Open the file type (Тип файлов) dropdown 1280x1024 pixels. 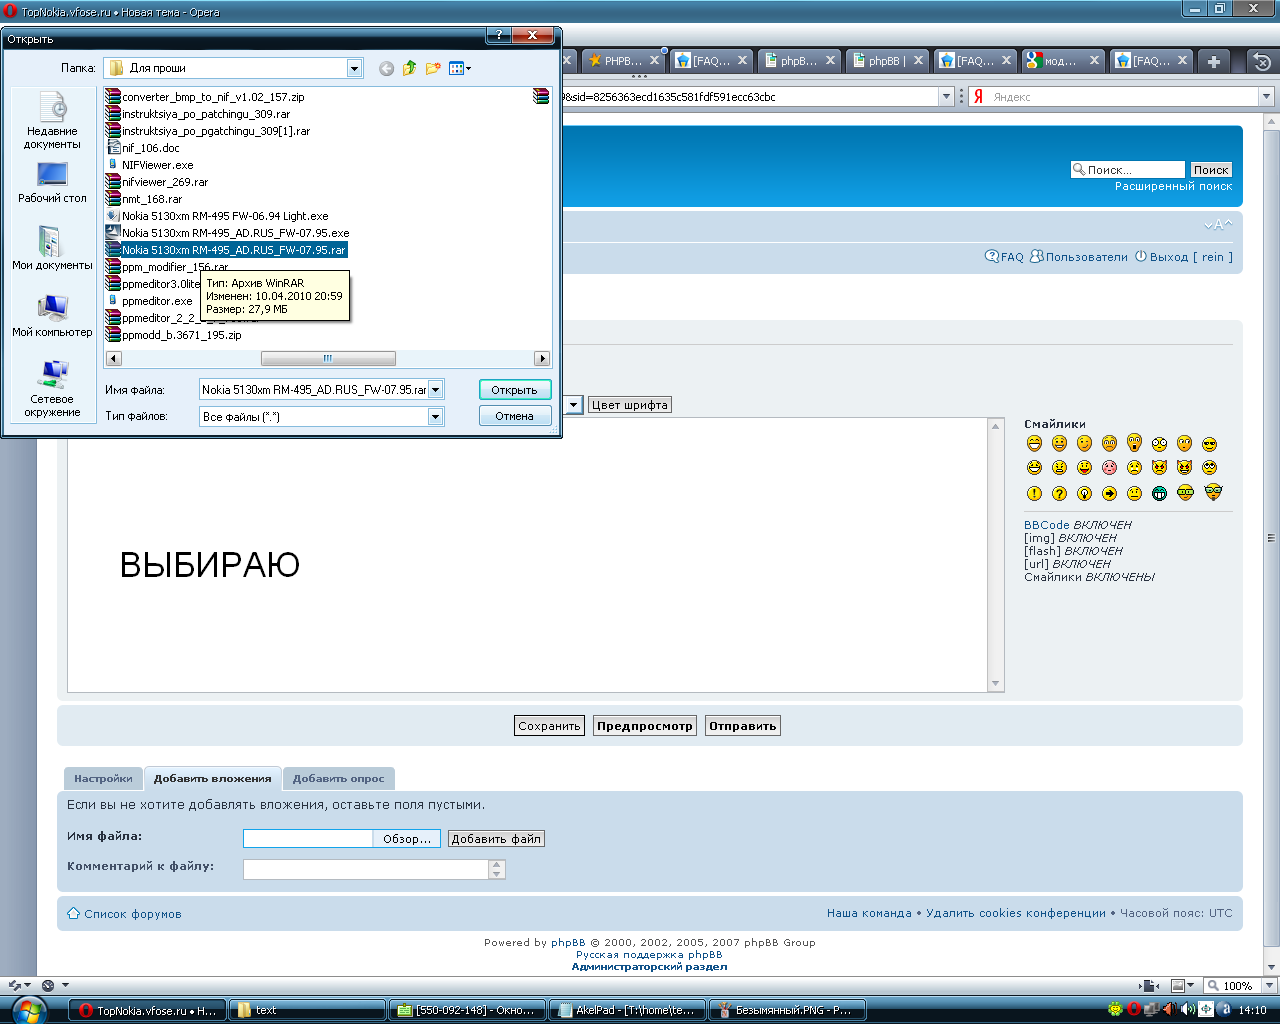[436, 417]
